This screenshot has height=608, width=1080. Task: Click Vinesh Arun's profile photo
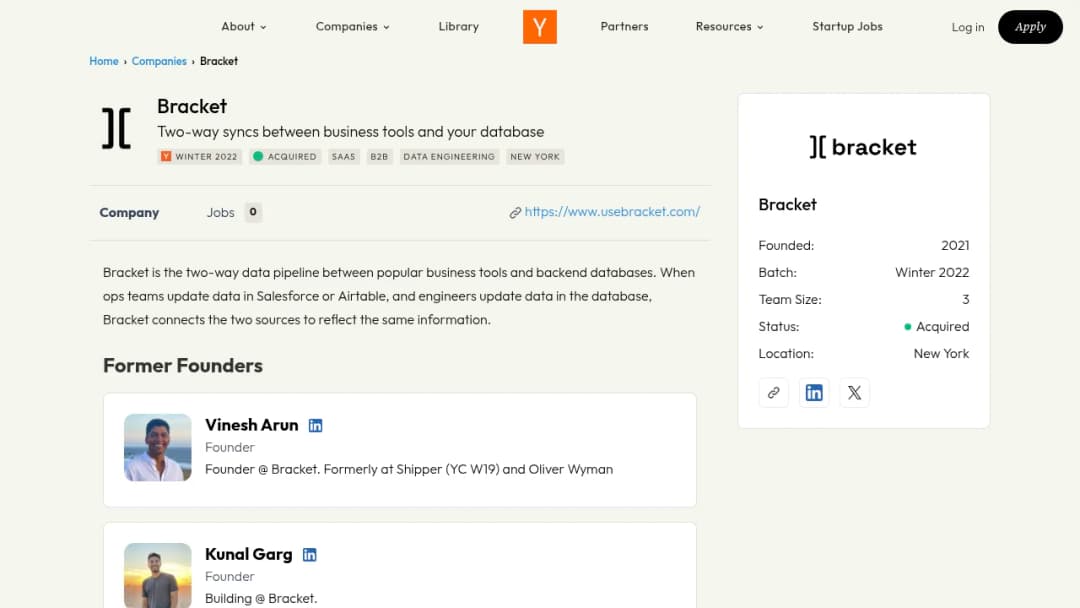click(x=158, y=448)
